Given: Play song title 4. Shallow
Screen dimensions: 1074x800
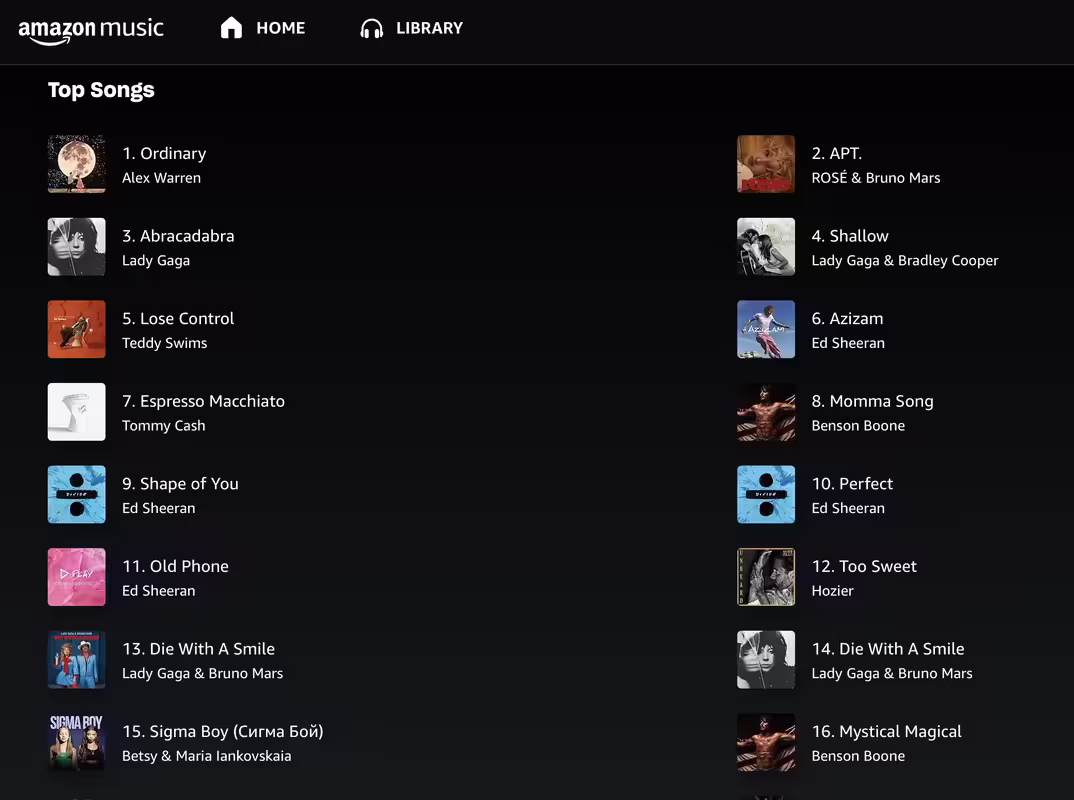Looking at the screenshot, I should [850, 236].
